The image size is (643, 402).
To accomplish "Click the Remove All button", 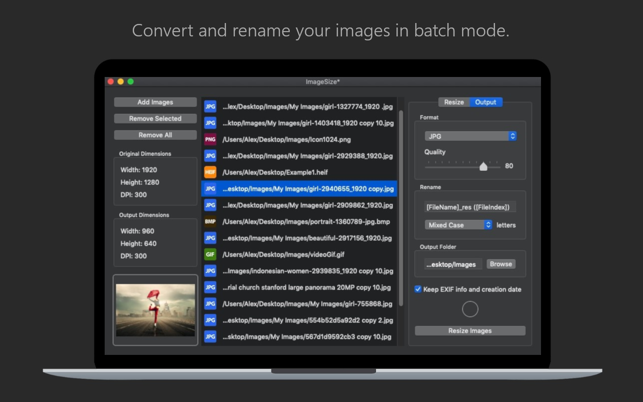I will pos(155,135).
